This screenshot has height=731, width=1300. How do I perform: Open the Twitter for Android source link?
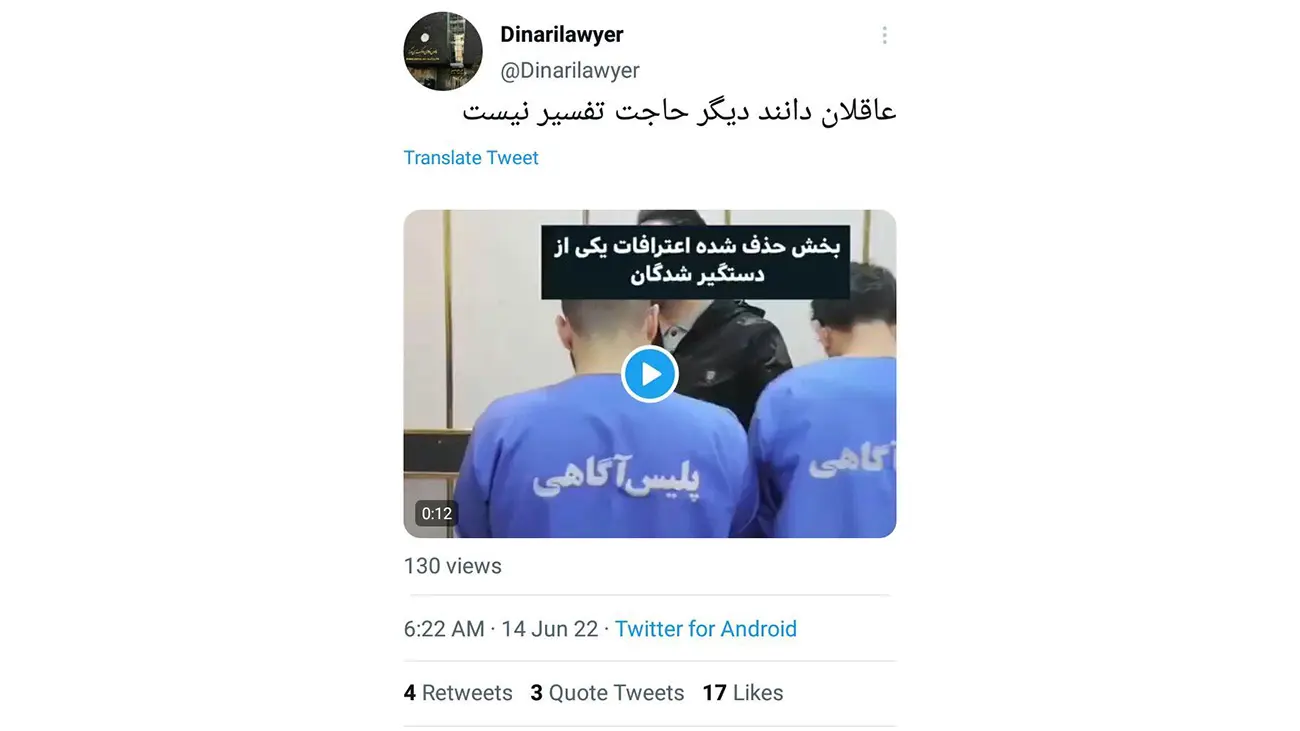706,629
